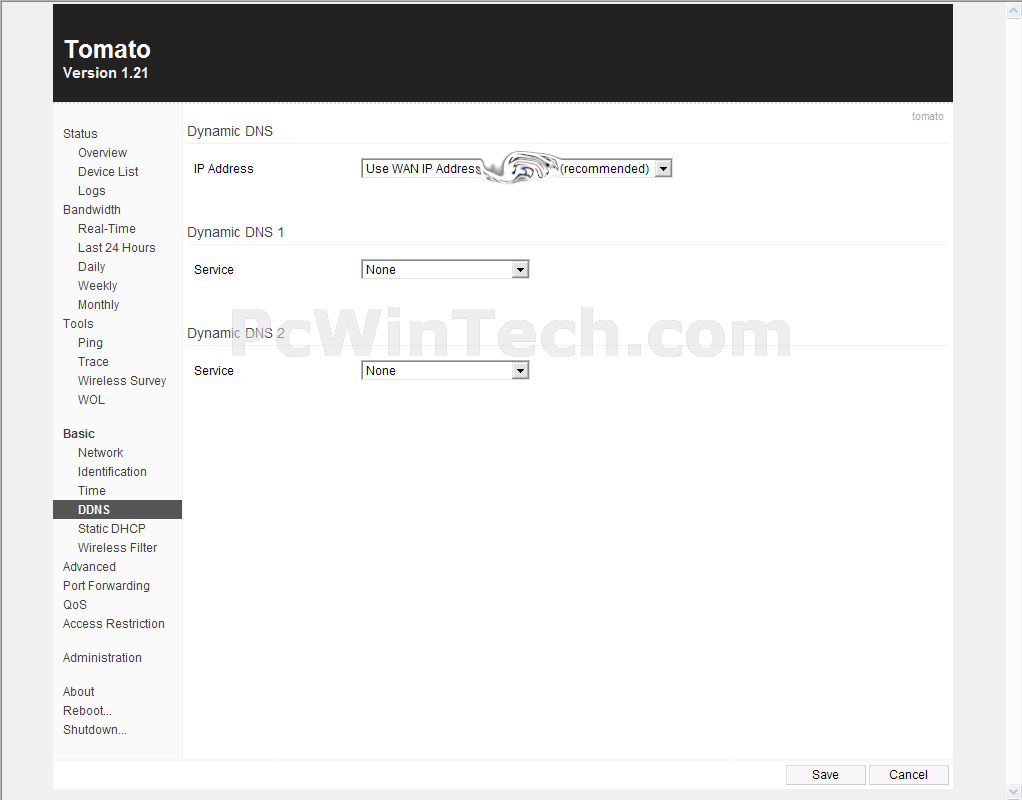Image resolution: width=1022 pixels, height=800 pixels.
Task: Go to the Overview page
Action: pyautogui.click(x=102, y=153)
